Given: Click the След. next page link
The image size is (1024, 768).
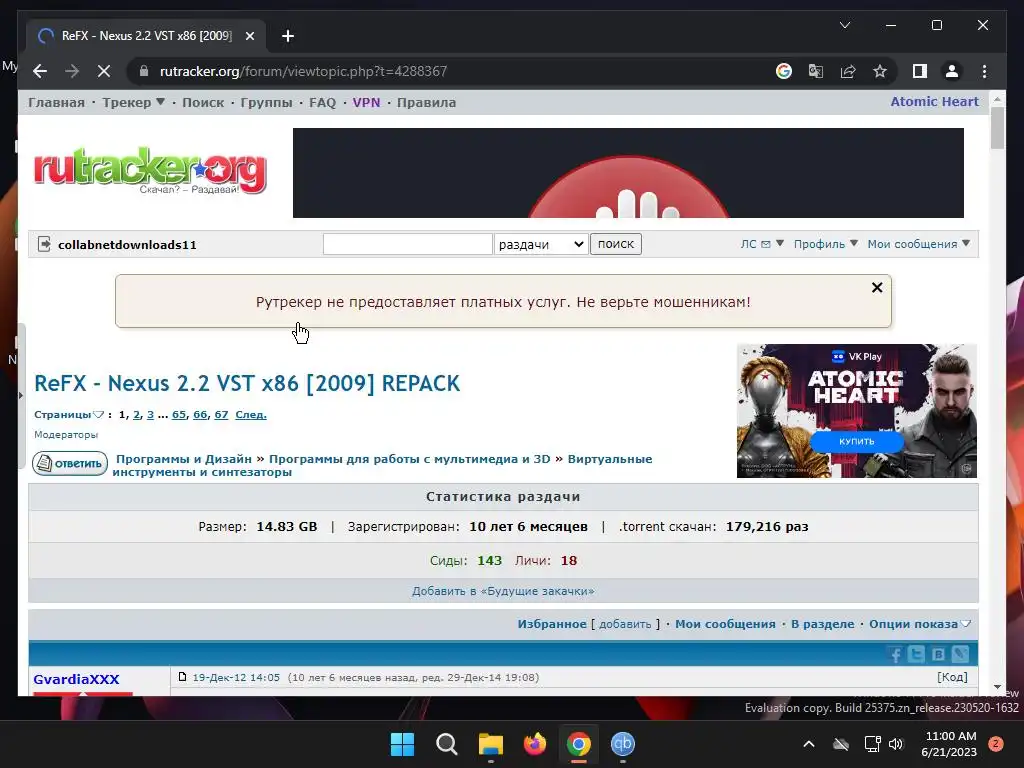Looking at the screenshot, I should click(251, 415).
